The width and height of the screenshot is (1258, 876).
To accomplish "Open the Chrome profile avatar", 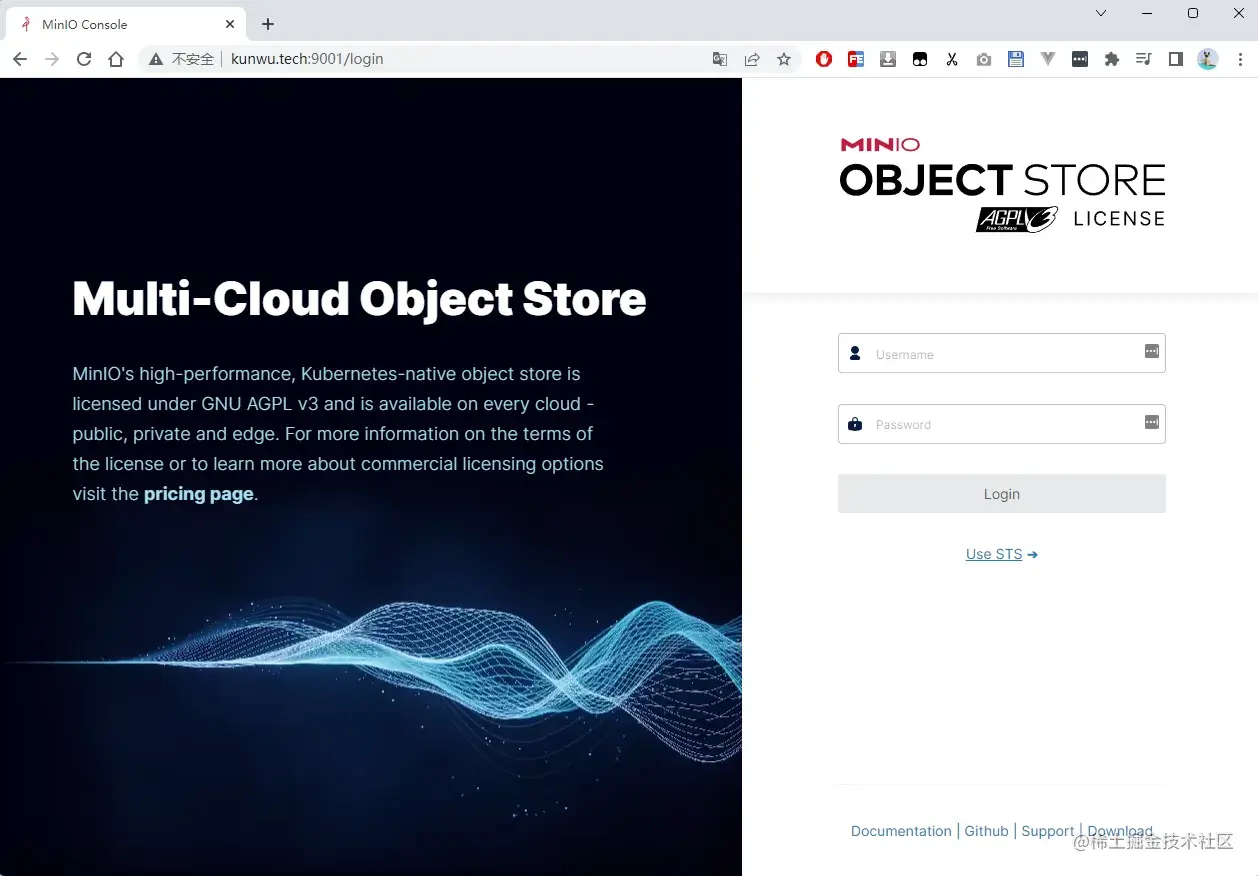I will click(1208, 59).
